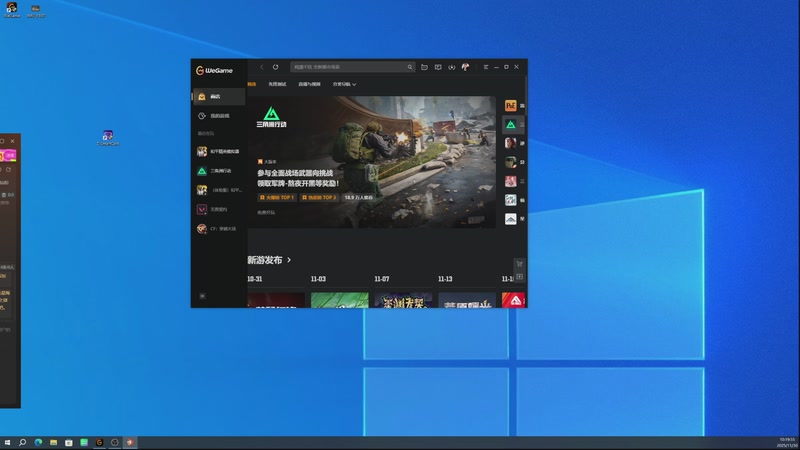Open the desktop shortcut with the purple icon

(x=108, y=138)
